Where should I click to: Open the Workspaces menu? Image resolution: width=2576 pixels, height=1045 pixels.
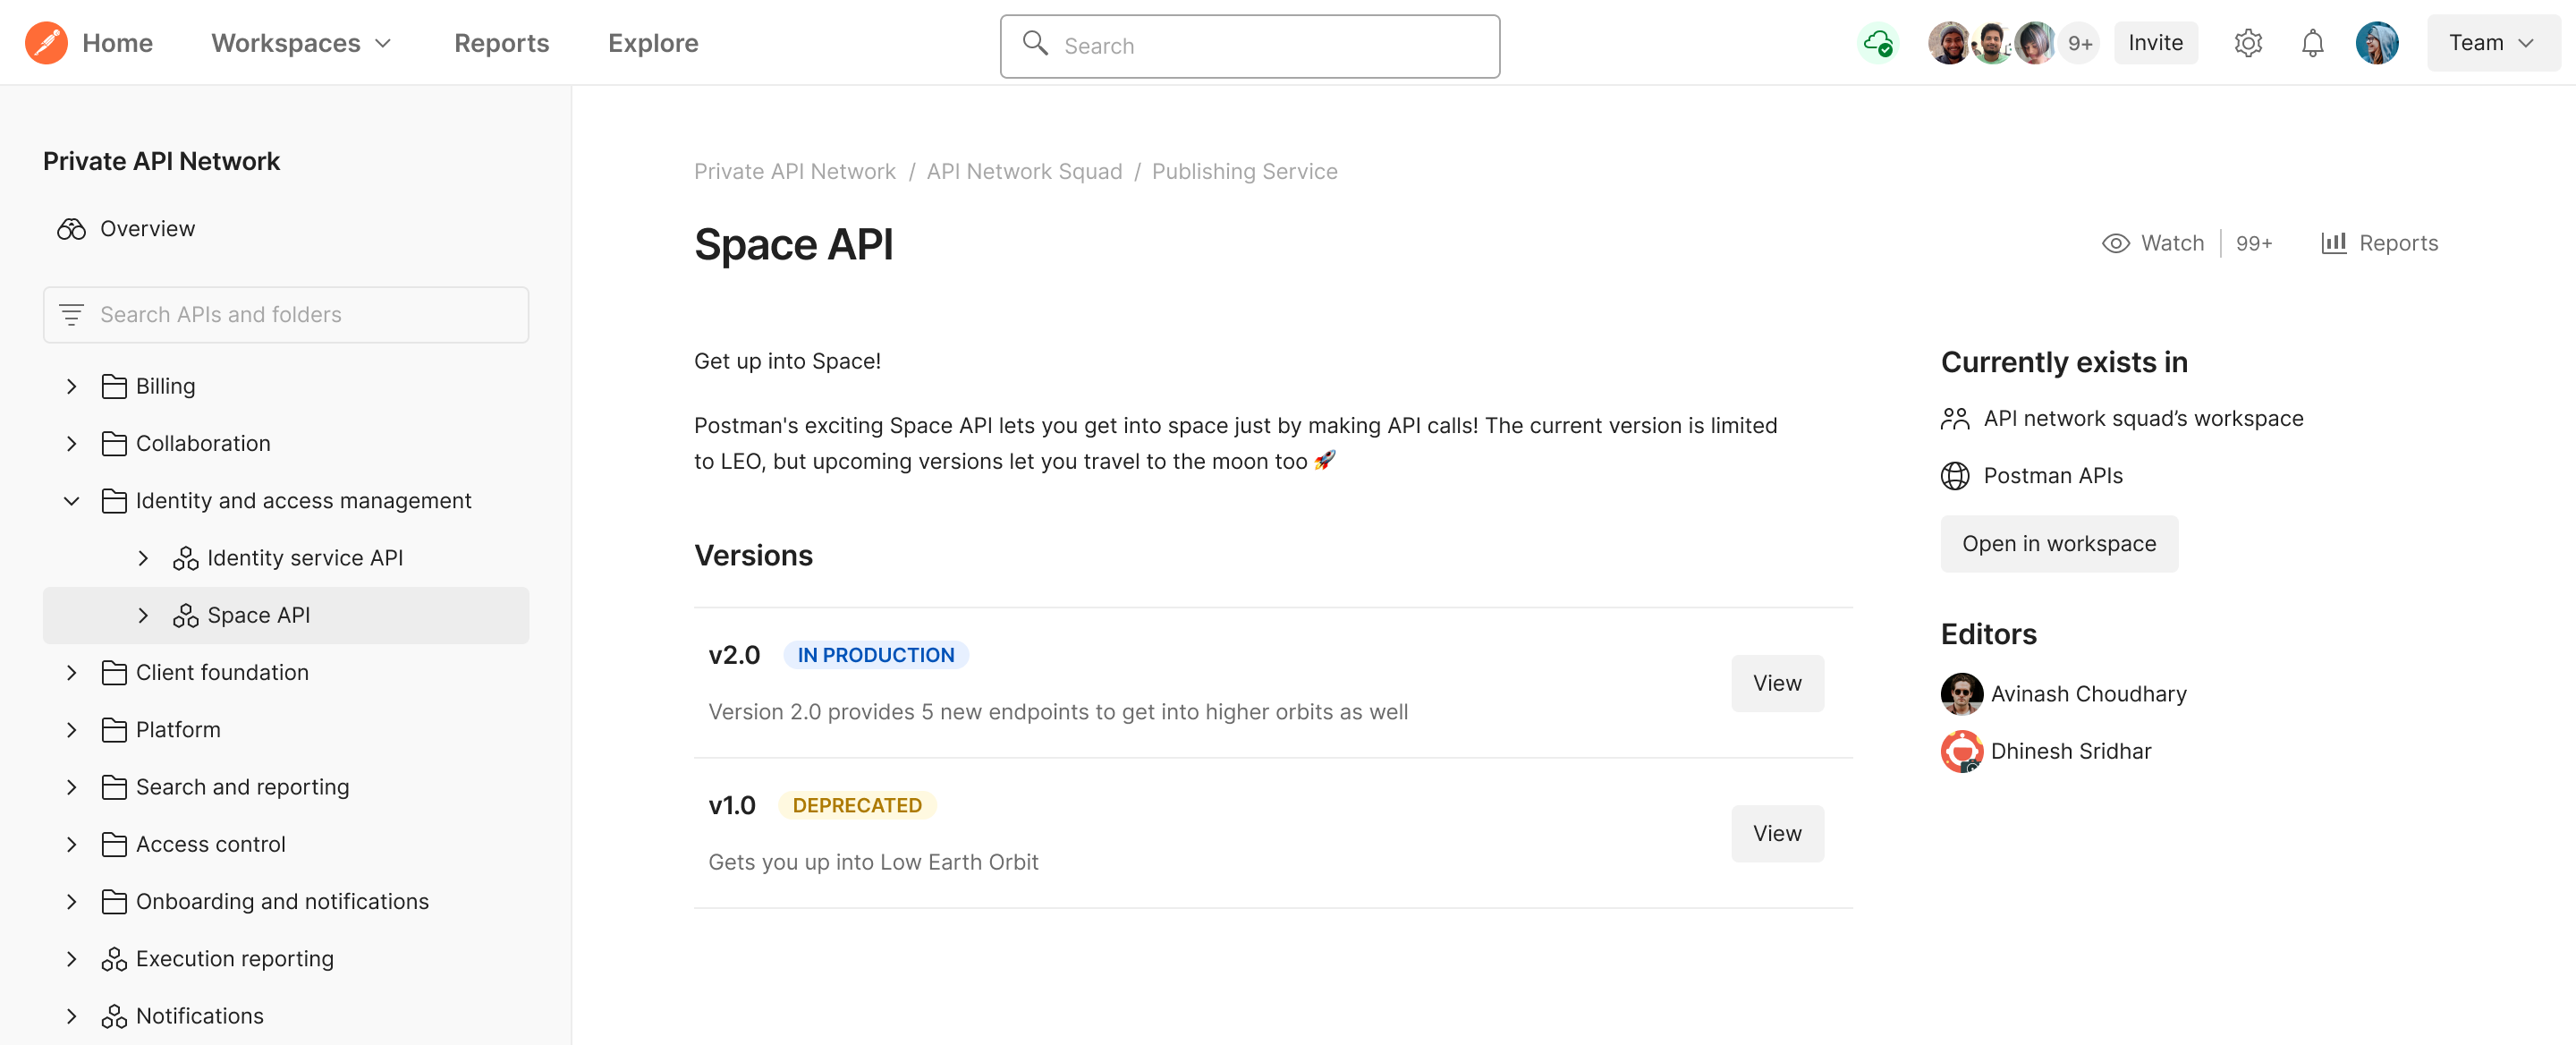coord(299,43)
